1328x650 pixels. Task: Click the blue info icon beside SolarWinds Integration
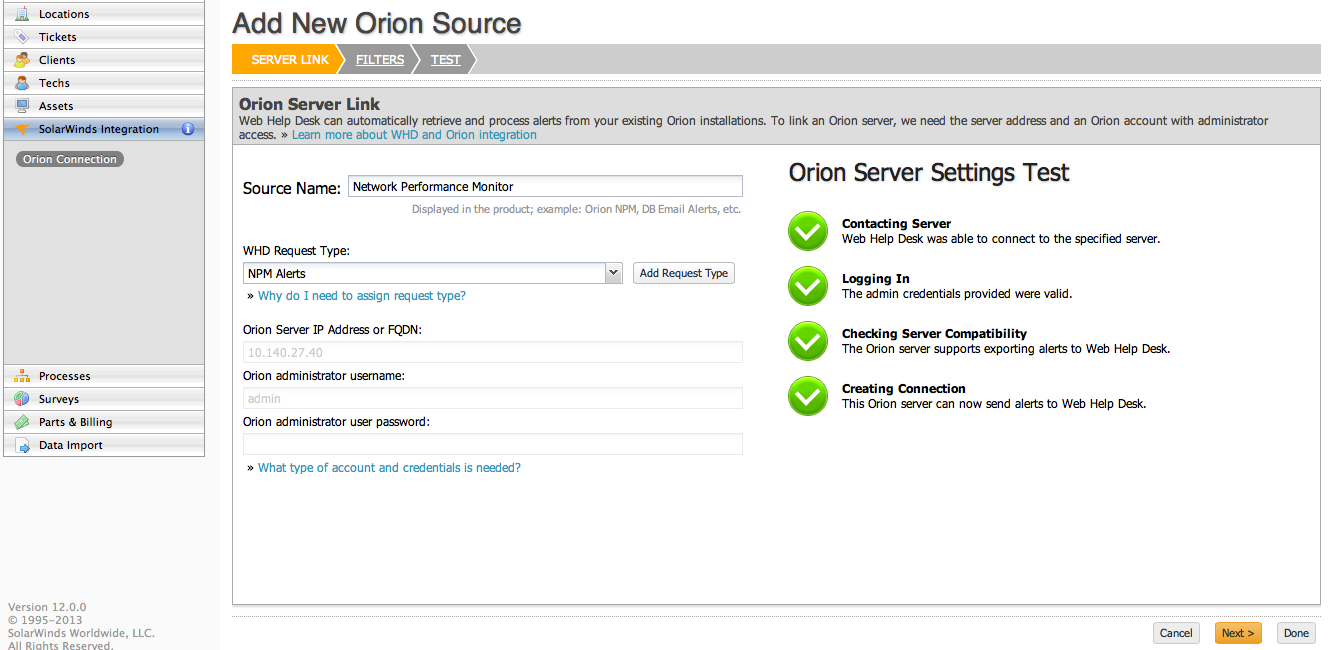click(x=187, y=129)
